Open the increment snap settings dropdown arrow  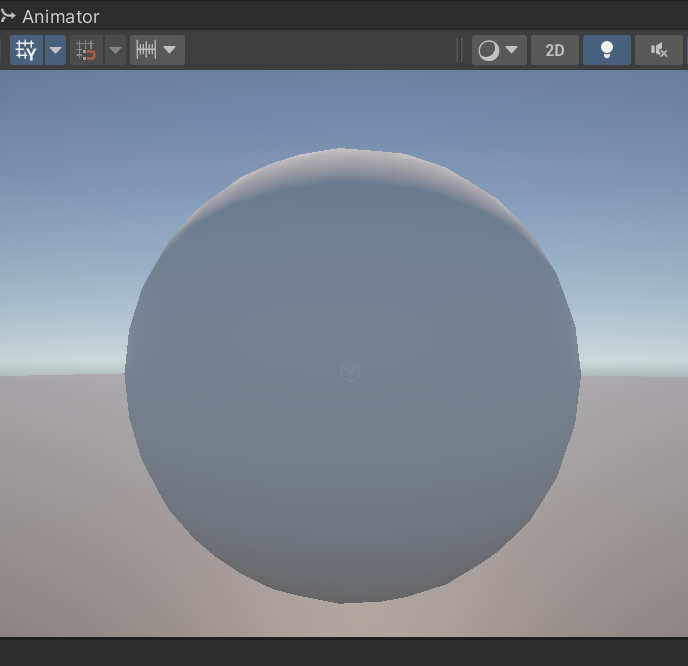[x=170, y=50]
